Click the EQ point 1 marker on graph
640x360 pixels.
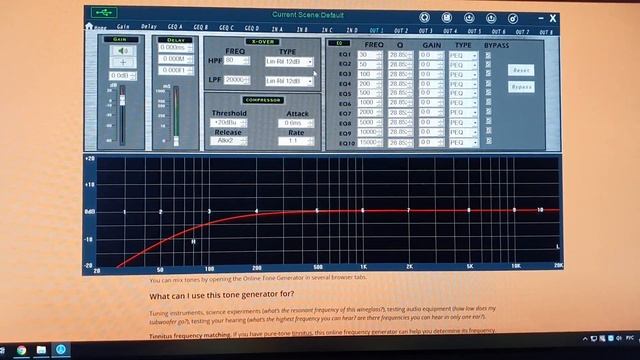point(124,212)
